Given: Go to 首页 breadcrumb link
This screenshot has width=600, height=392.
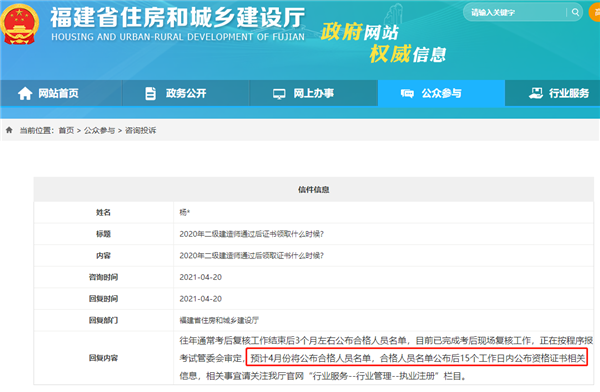Looking at the screenshot, I should point(66,131).
